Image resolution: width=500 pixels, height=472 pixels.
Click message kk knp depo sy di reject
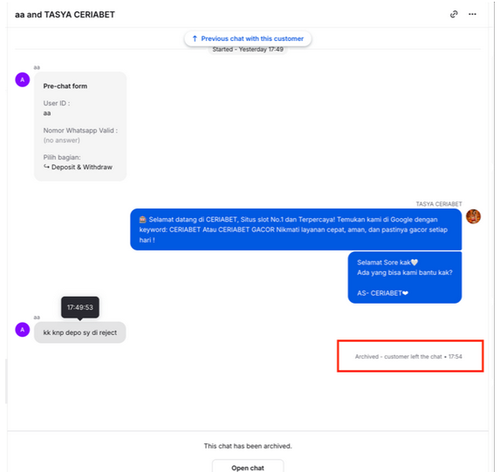(80, 332)
